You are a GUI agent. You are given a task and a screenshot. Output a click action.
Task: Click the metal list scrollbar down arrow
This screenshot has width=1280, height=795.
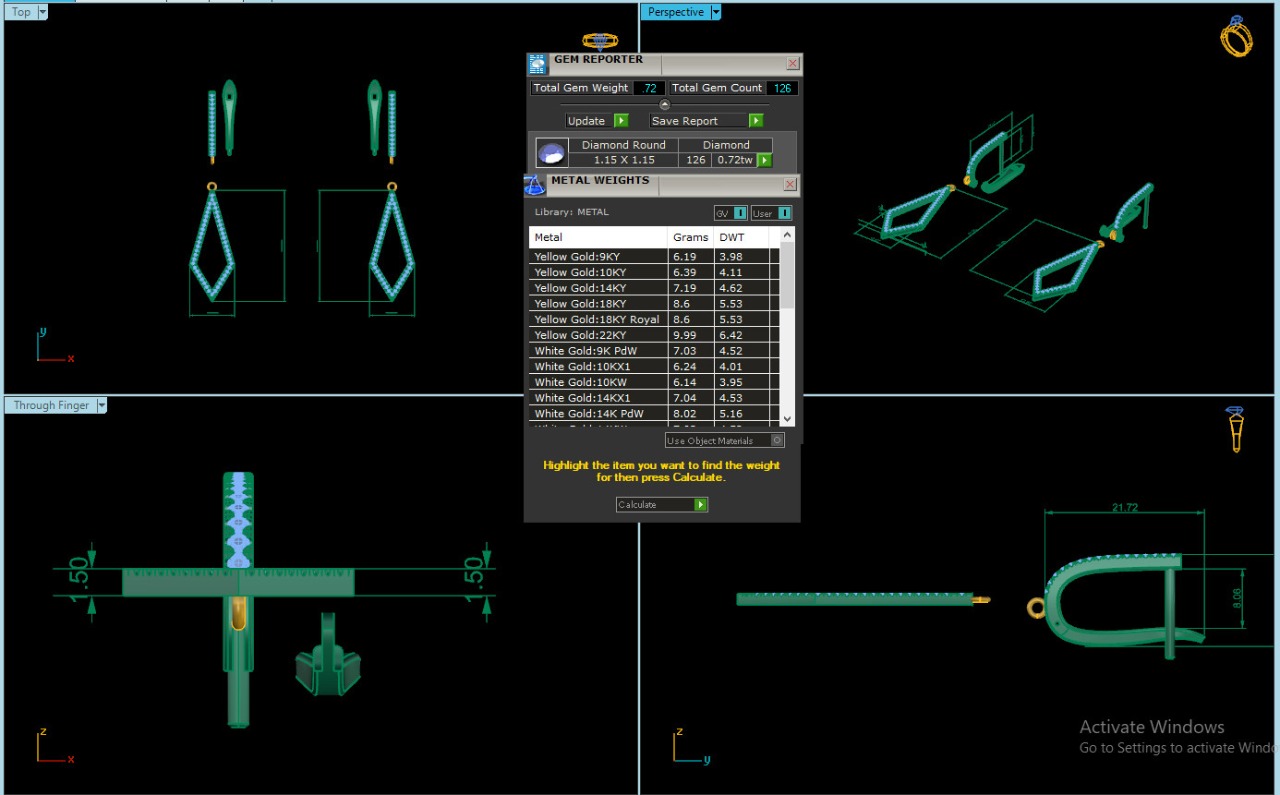[787, 419]
